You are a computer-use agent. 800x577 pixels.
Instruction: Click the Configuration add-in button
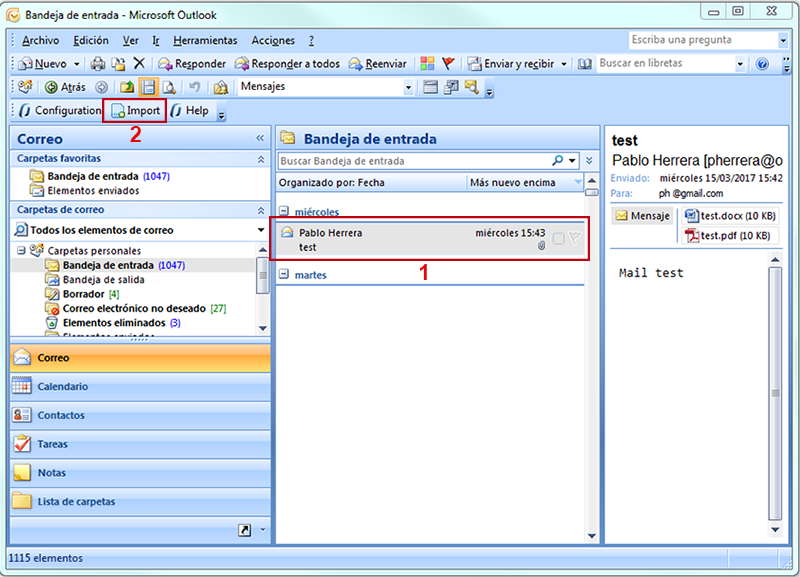click(x=60, y=111)
